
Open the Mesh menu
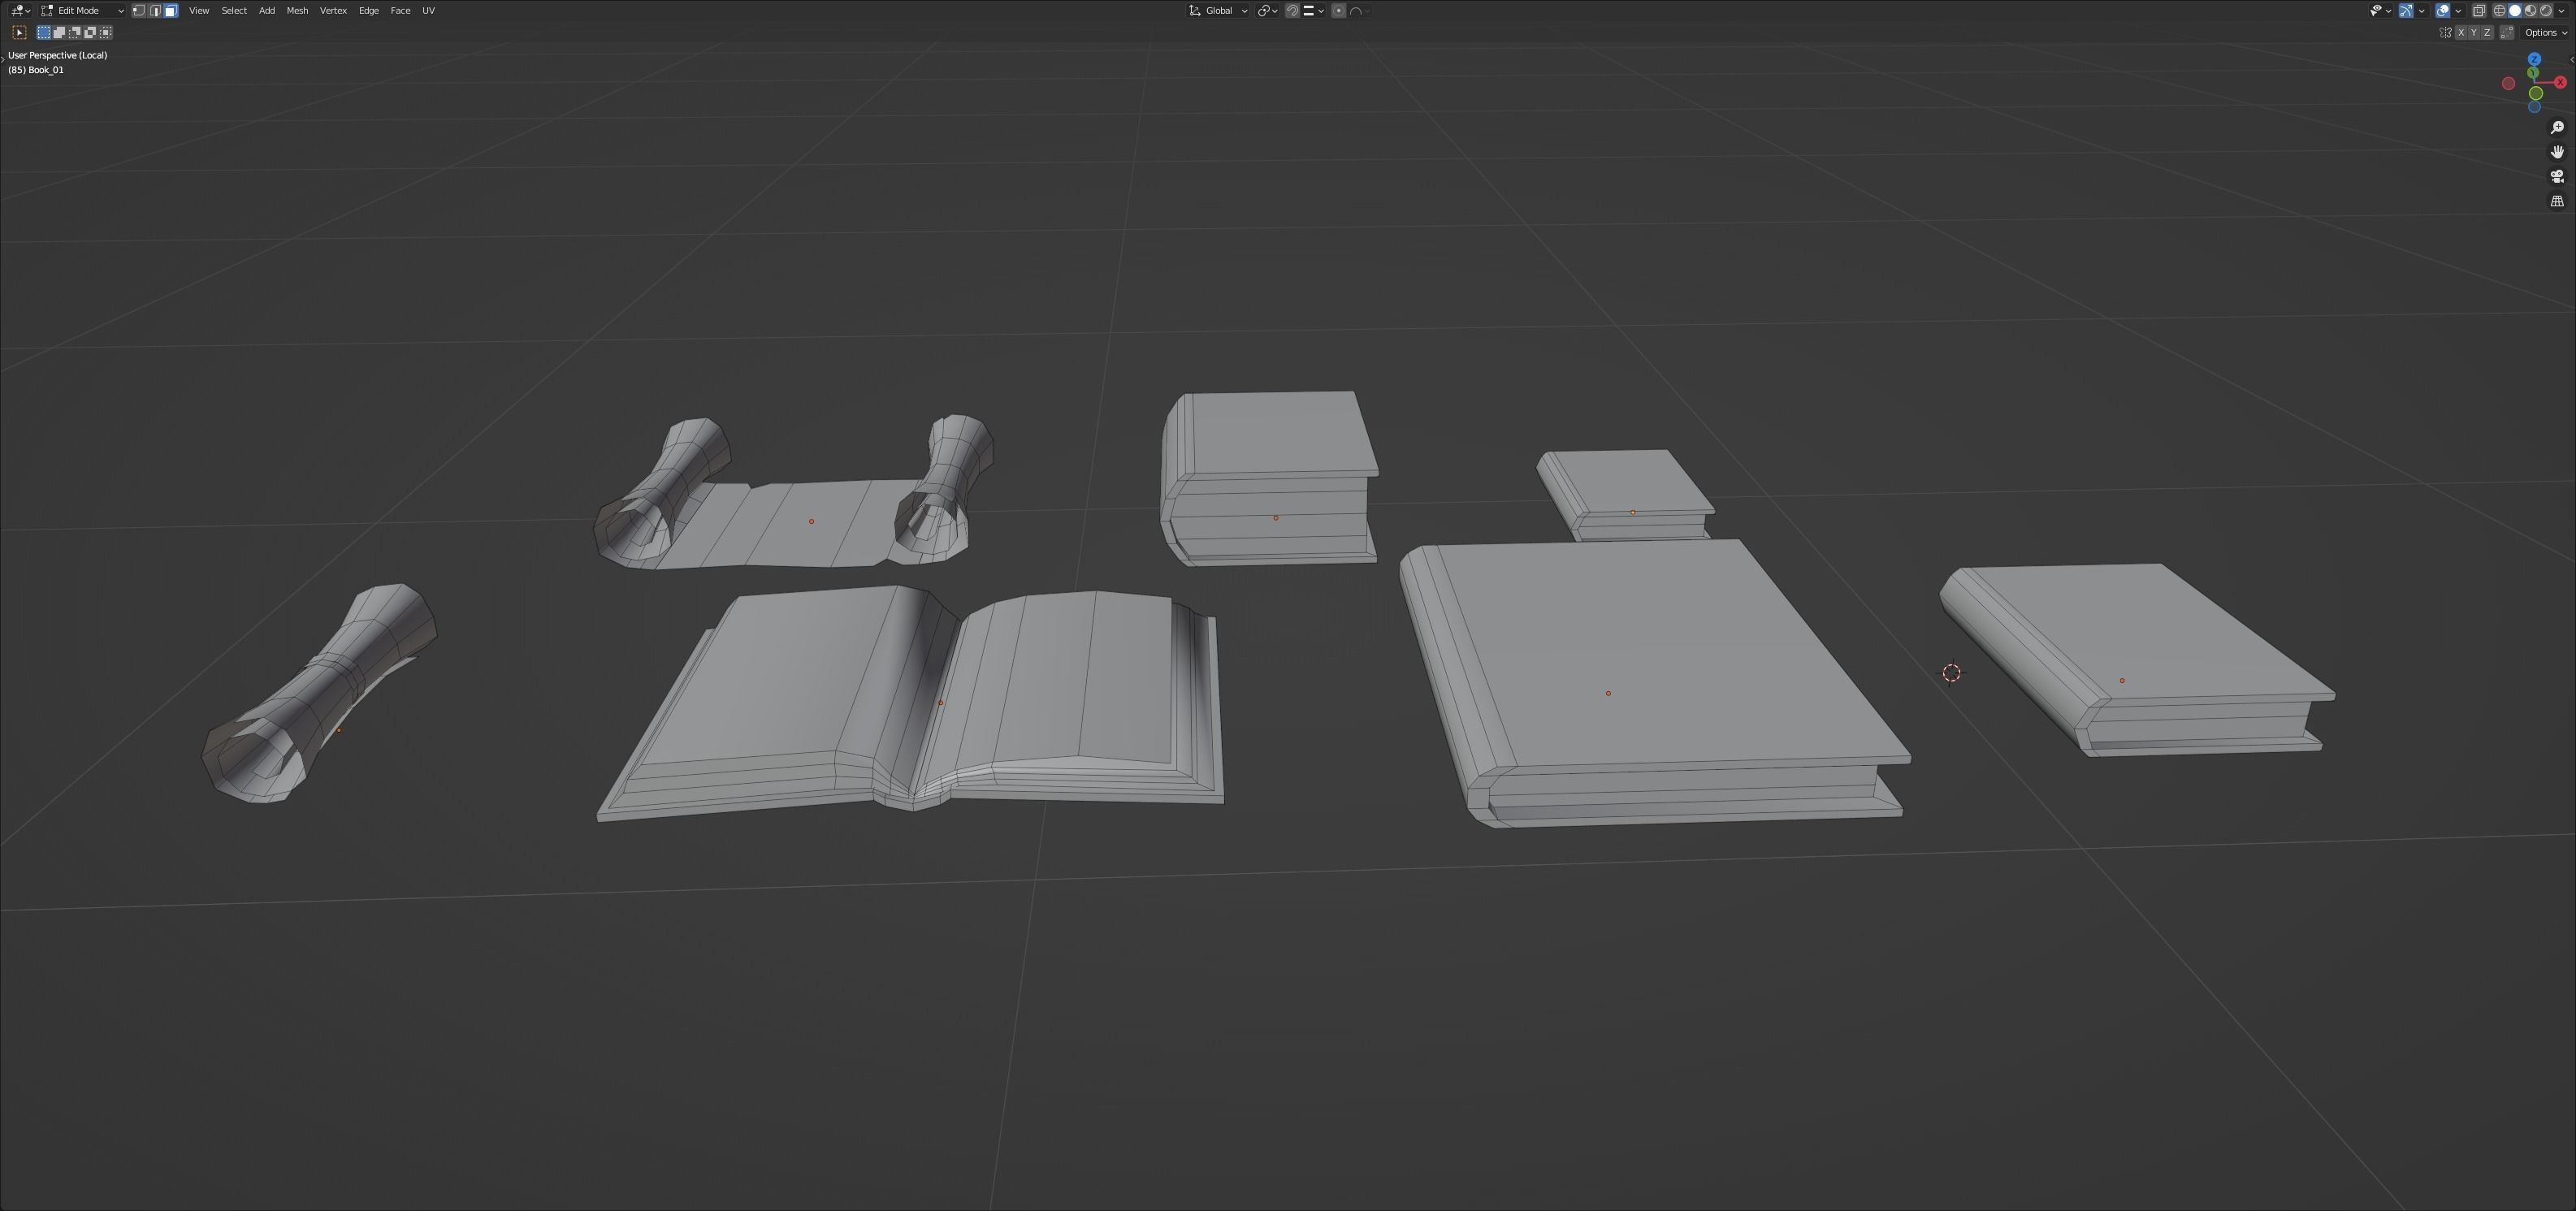(297, 10)
